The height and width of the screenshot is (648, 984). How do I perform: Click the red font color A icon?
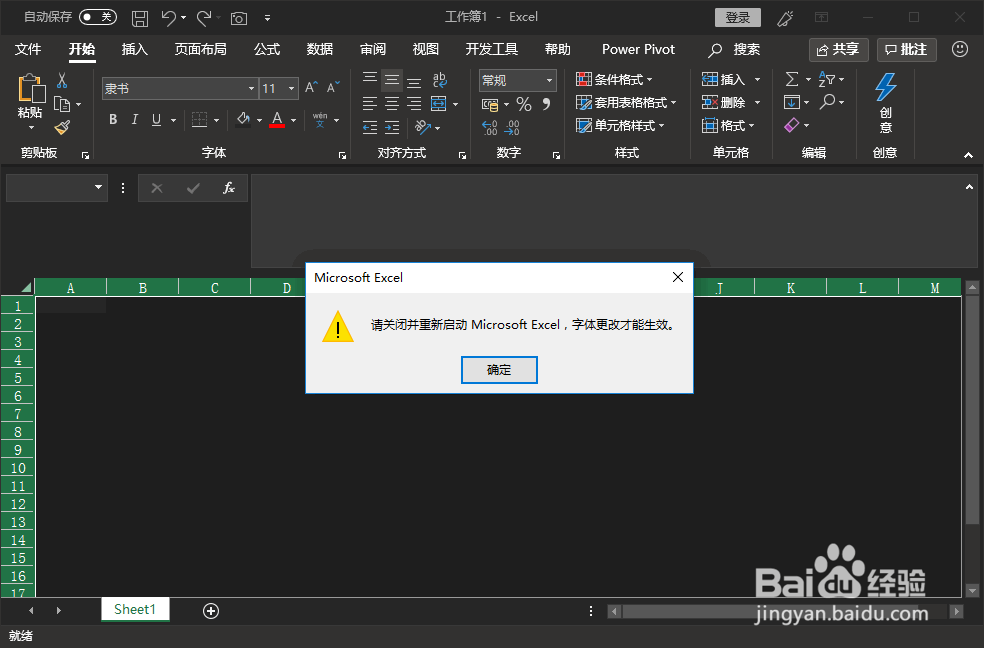pos(277,119)
